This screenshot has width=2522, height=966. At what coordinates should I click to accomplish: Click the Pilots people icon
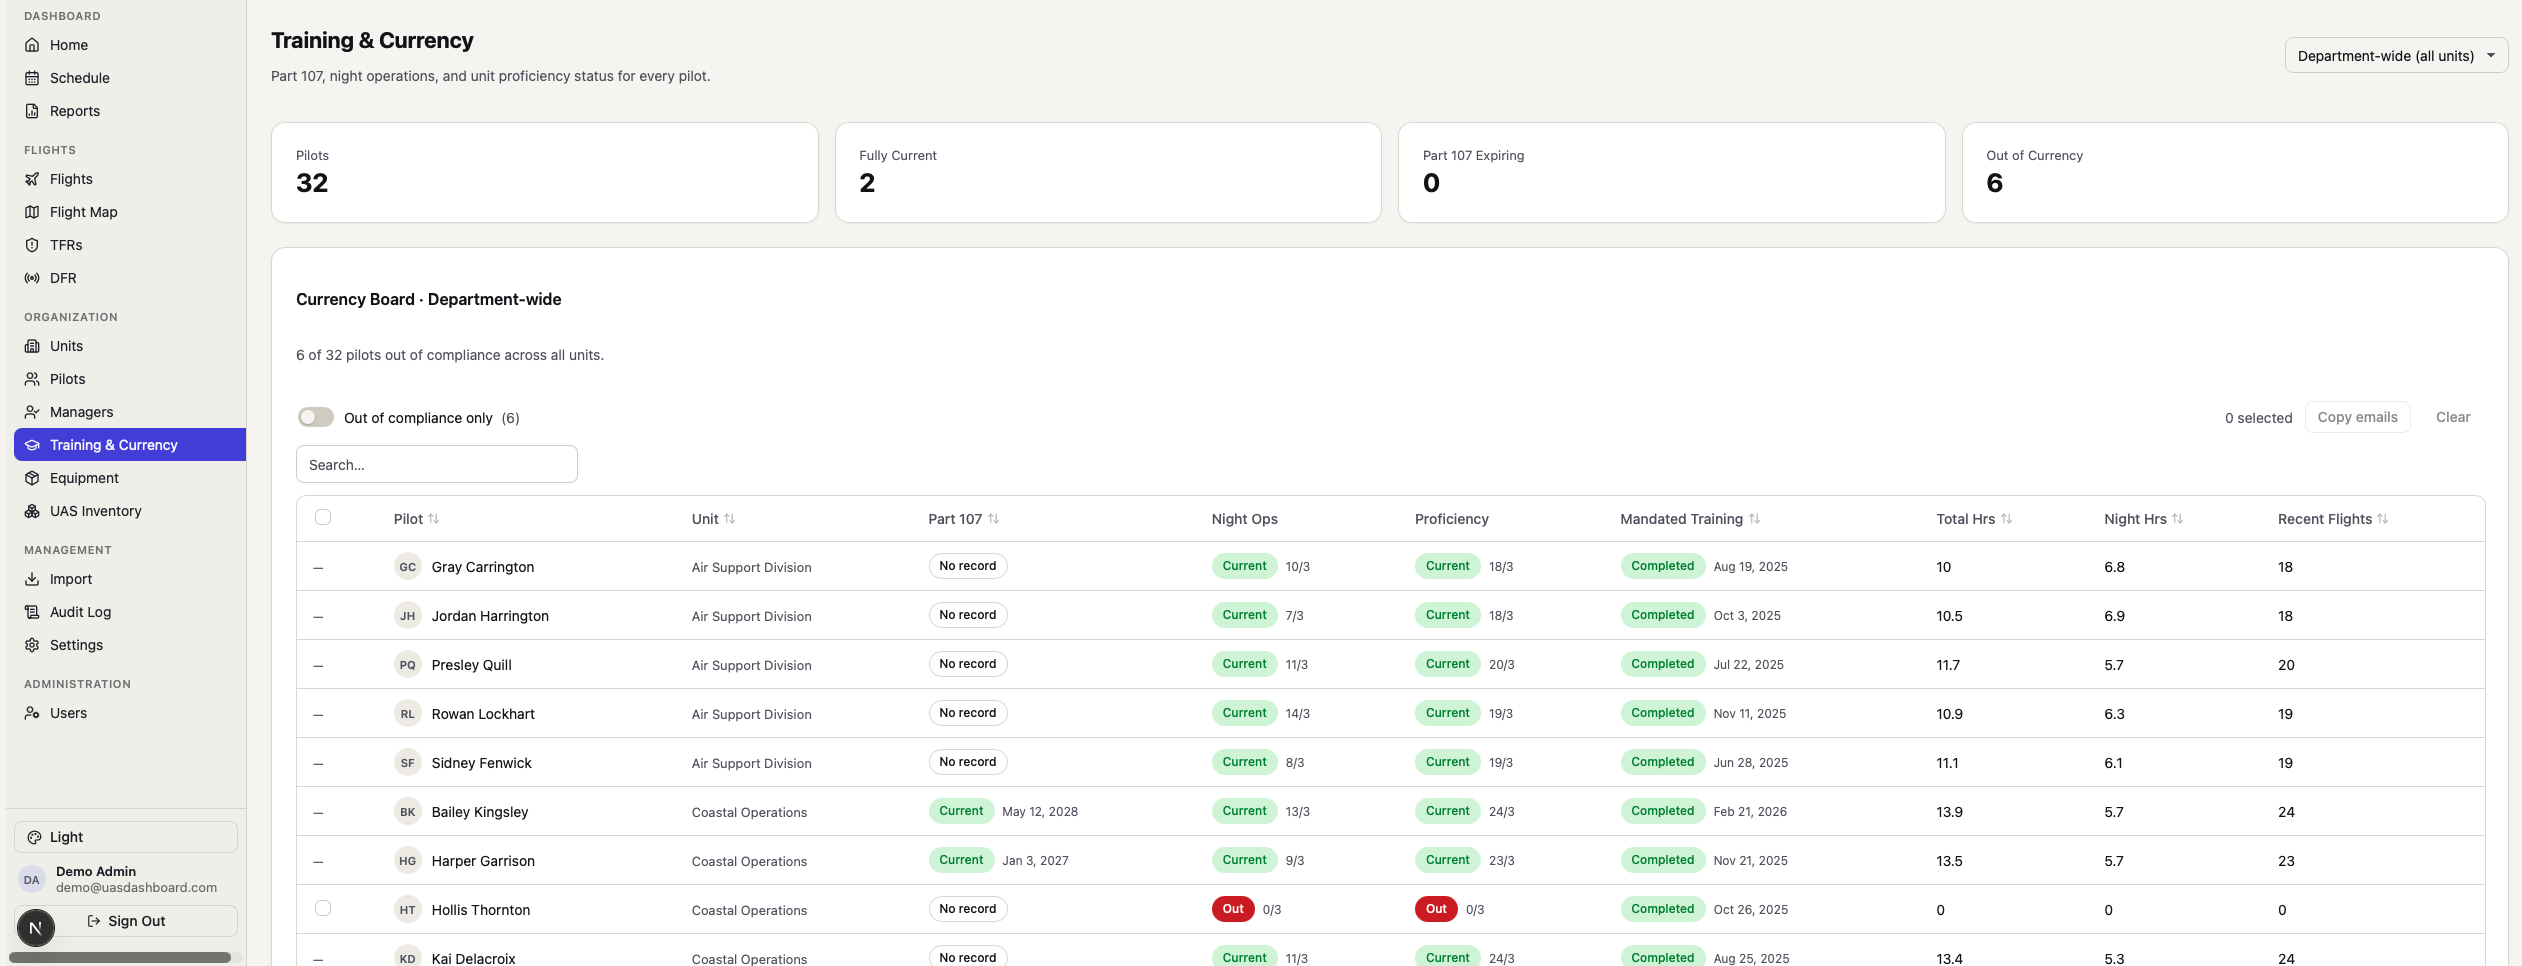click(x=32, y=379)
